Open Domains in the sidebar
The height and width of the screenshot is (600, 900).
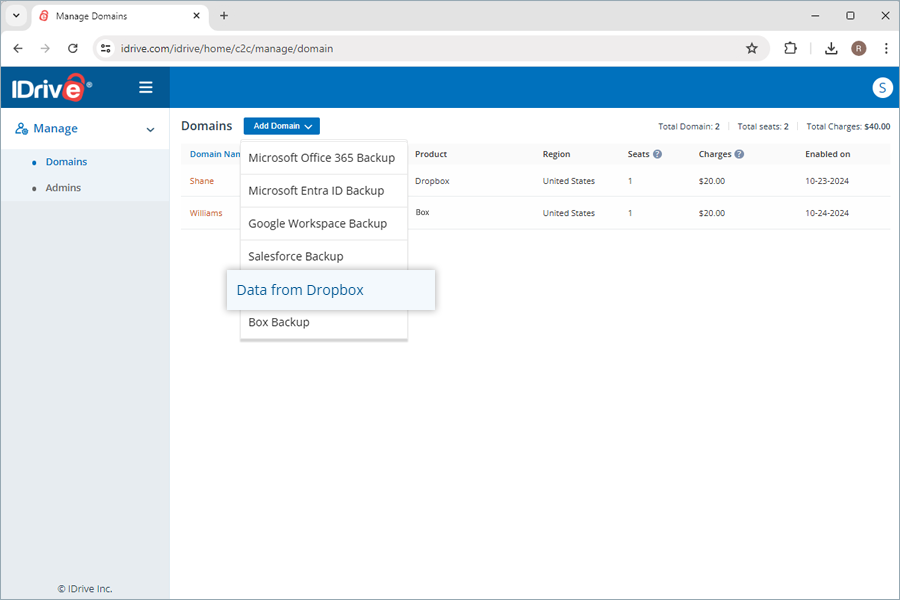coord(67,162)
